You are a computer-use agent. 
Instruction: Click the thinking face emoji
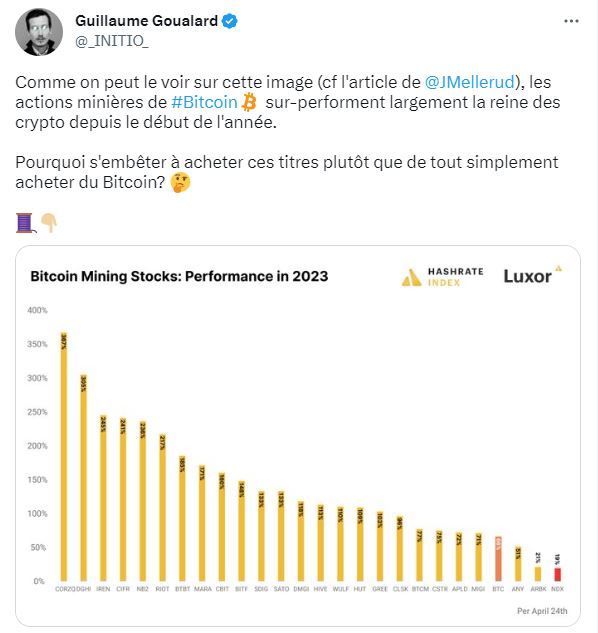180,182
